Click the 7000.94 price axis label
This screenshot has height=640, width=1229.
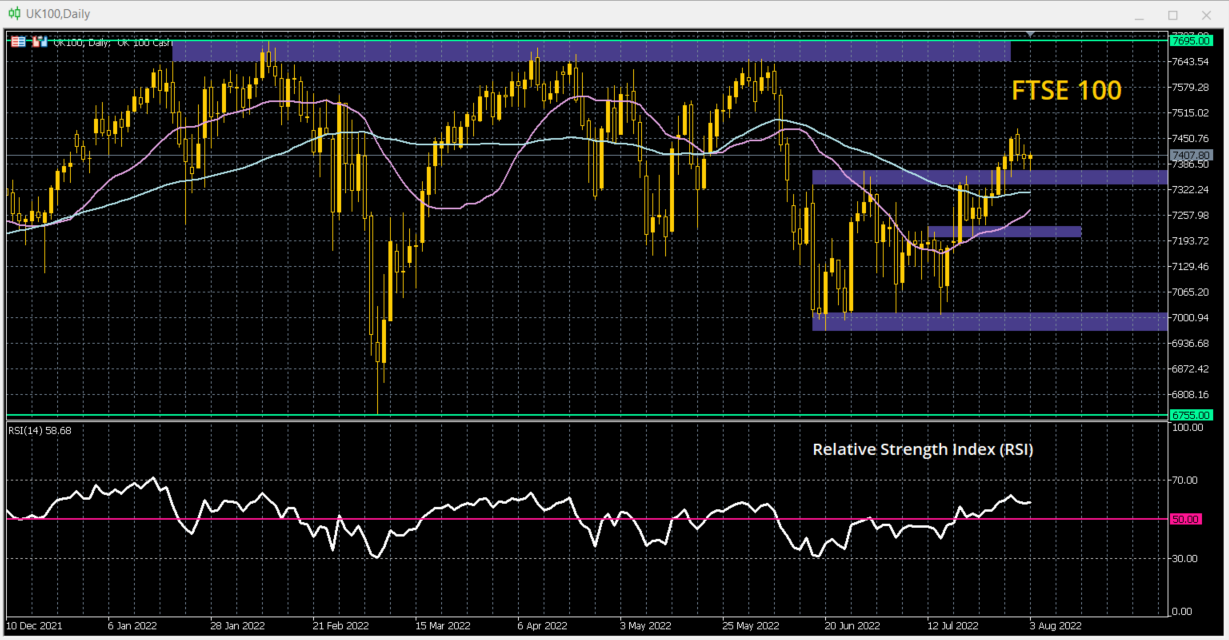pyautogui.click(x=1190, y=318)
